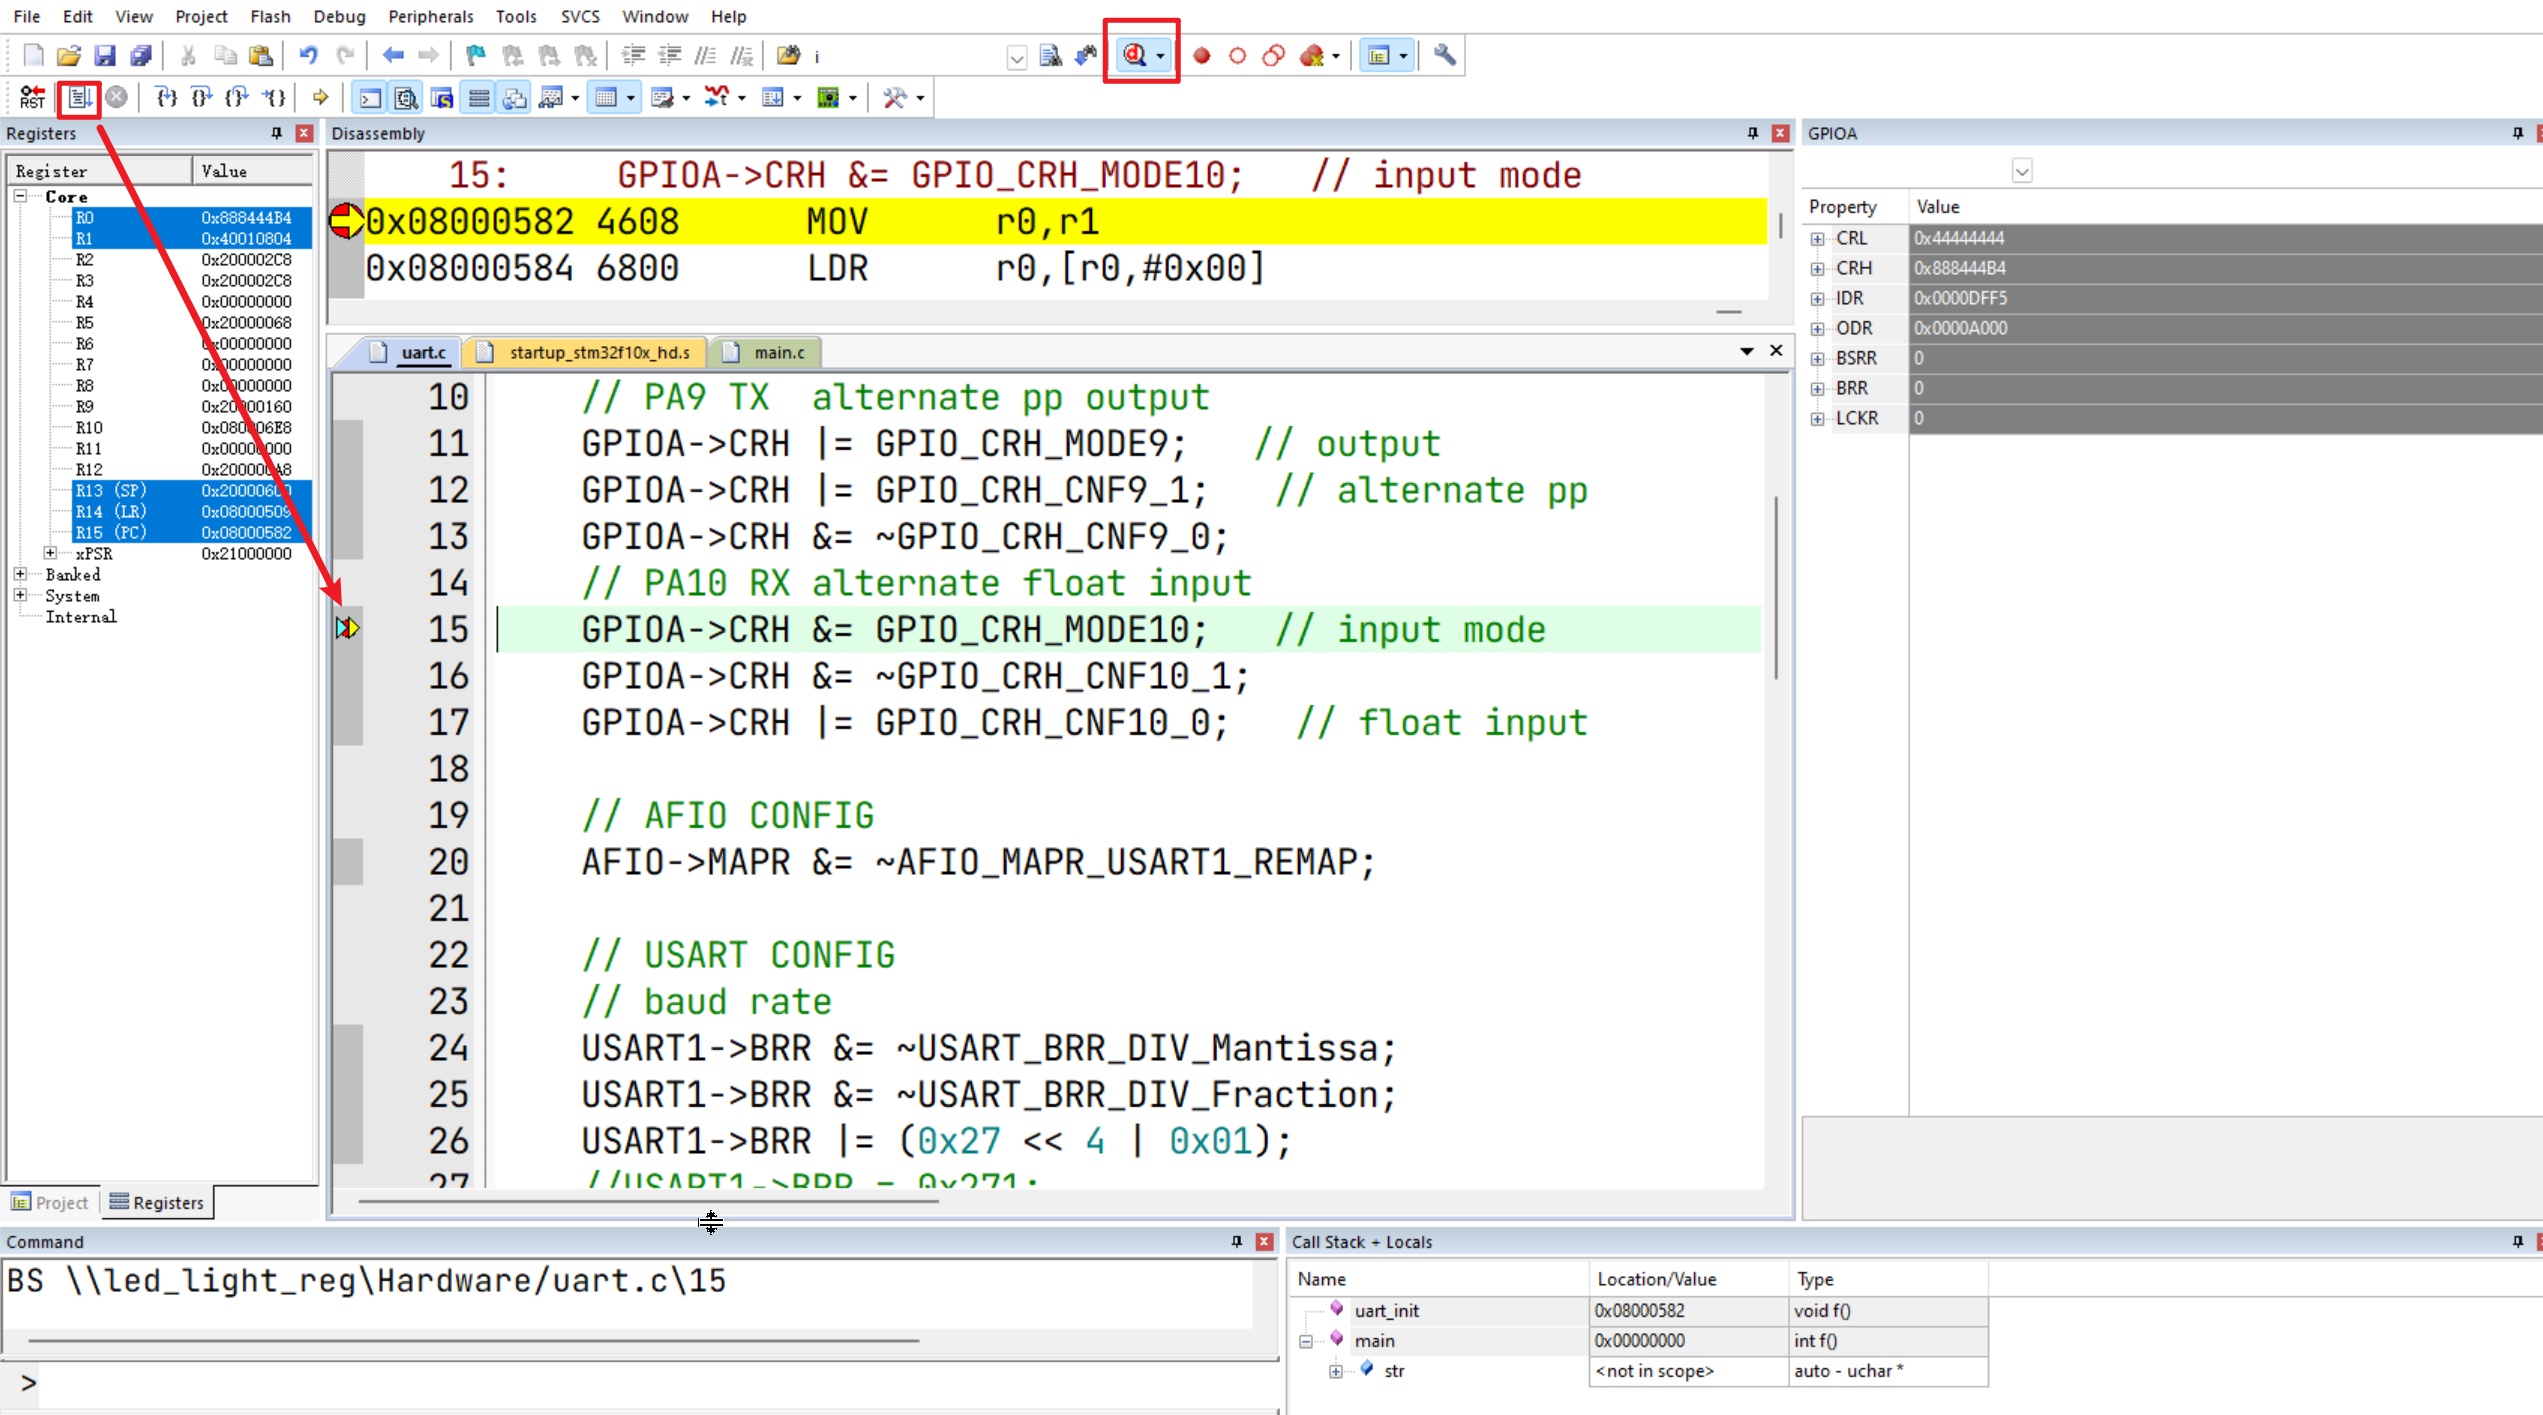2543x1415 pixels.
Task: Click the Start/Stop debug session icon
Action: (1134, 55)
